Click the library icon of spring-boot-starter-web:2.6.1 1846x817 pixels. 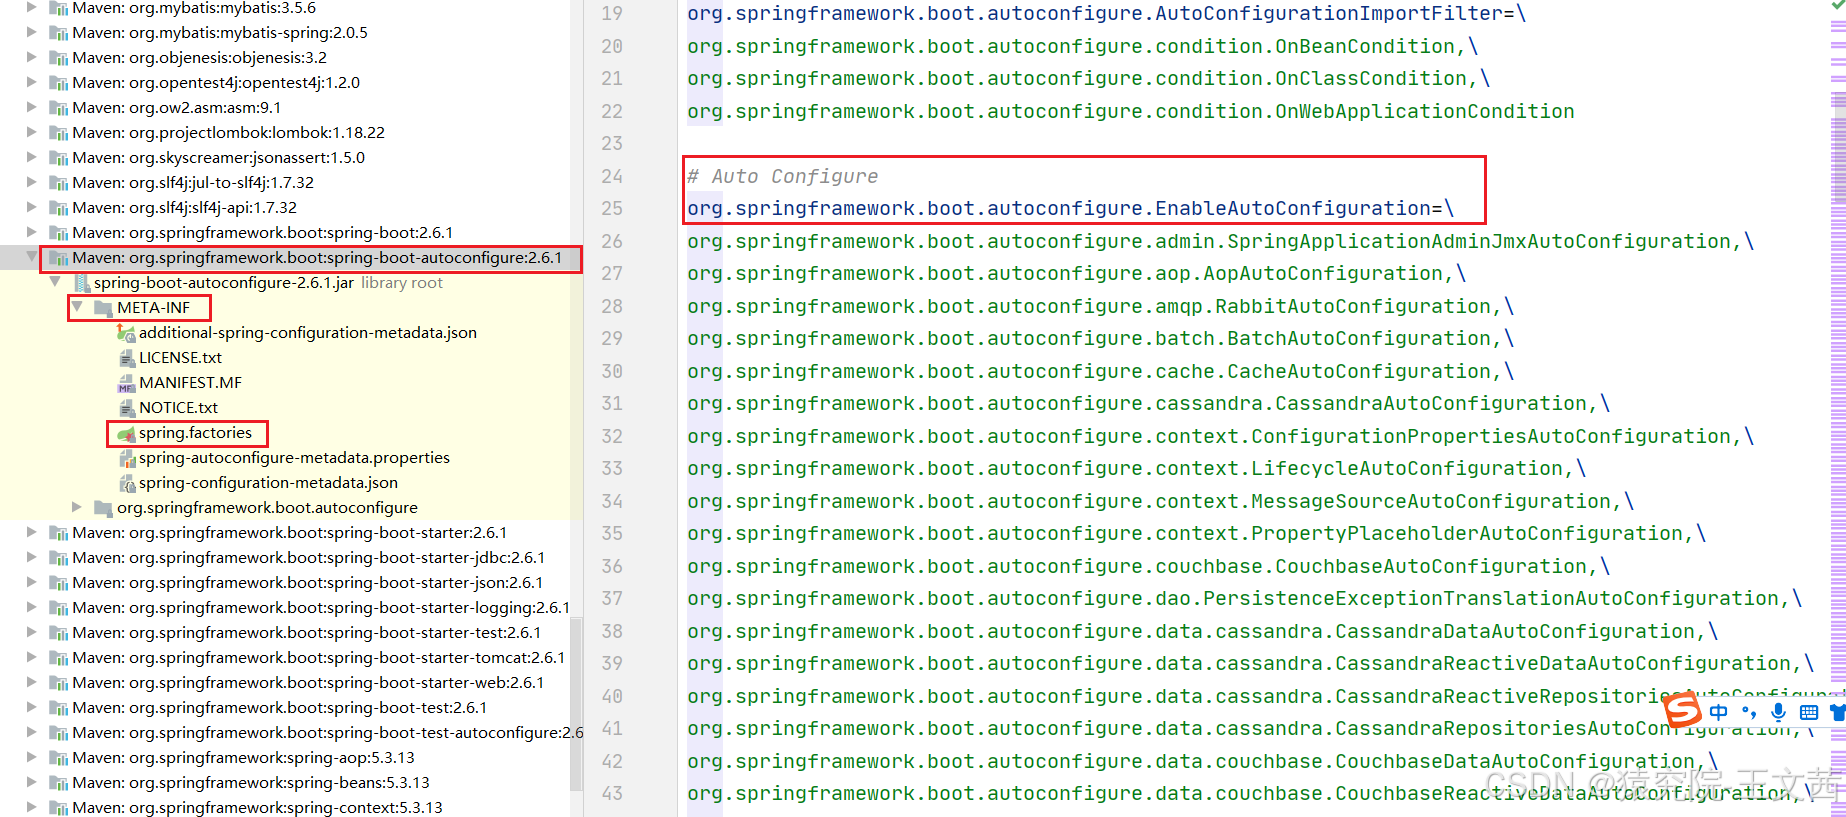point(59,683)
